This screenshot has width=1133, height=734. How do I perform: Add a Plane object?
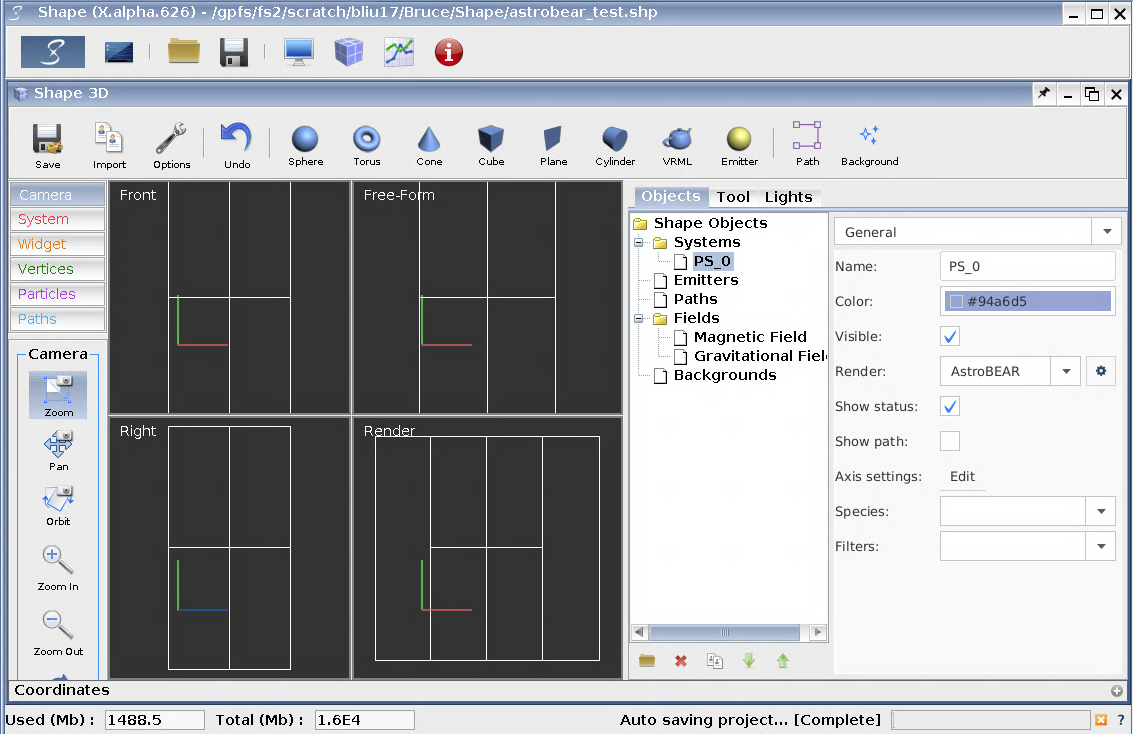(553, 145)
